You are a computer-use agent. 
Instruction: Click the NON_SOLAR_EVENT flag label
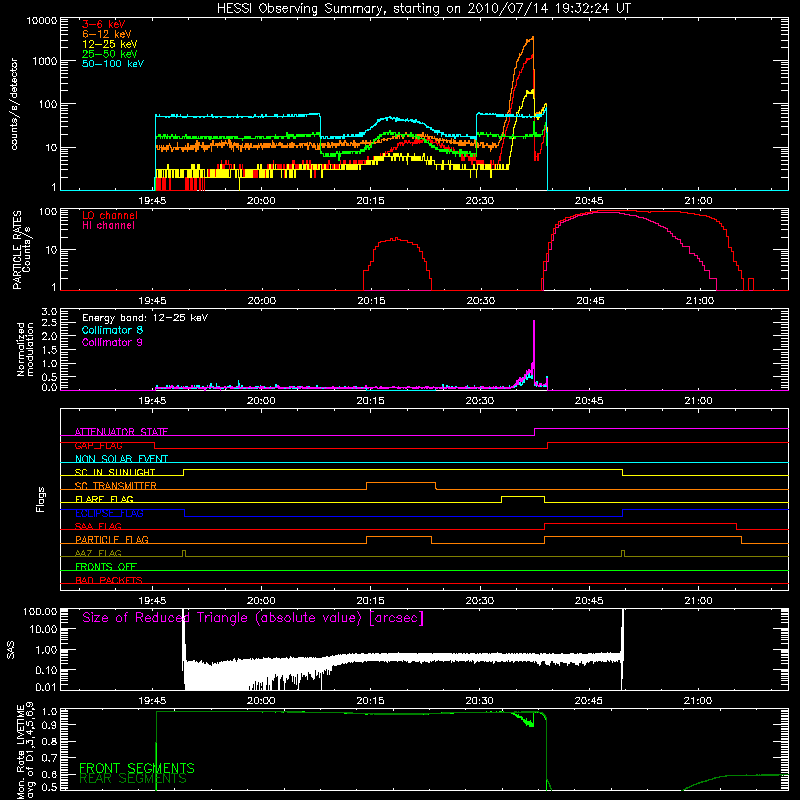tap(121, 459)
